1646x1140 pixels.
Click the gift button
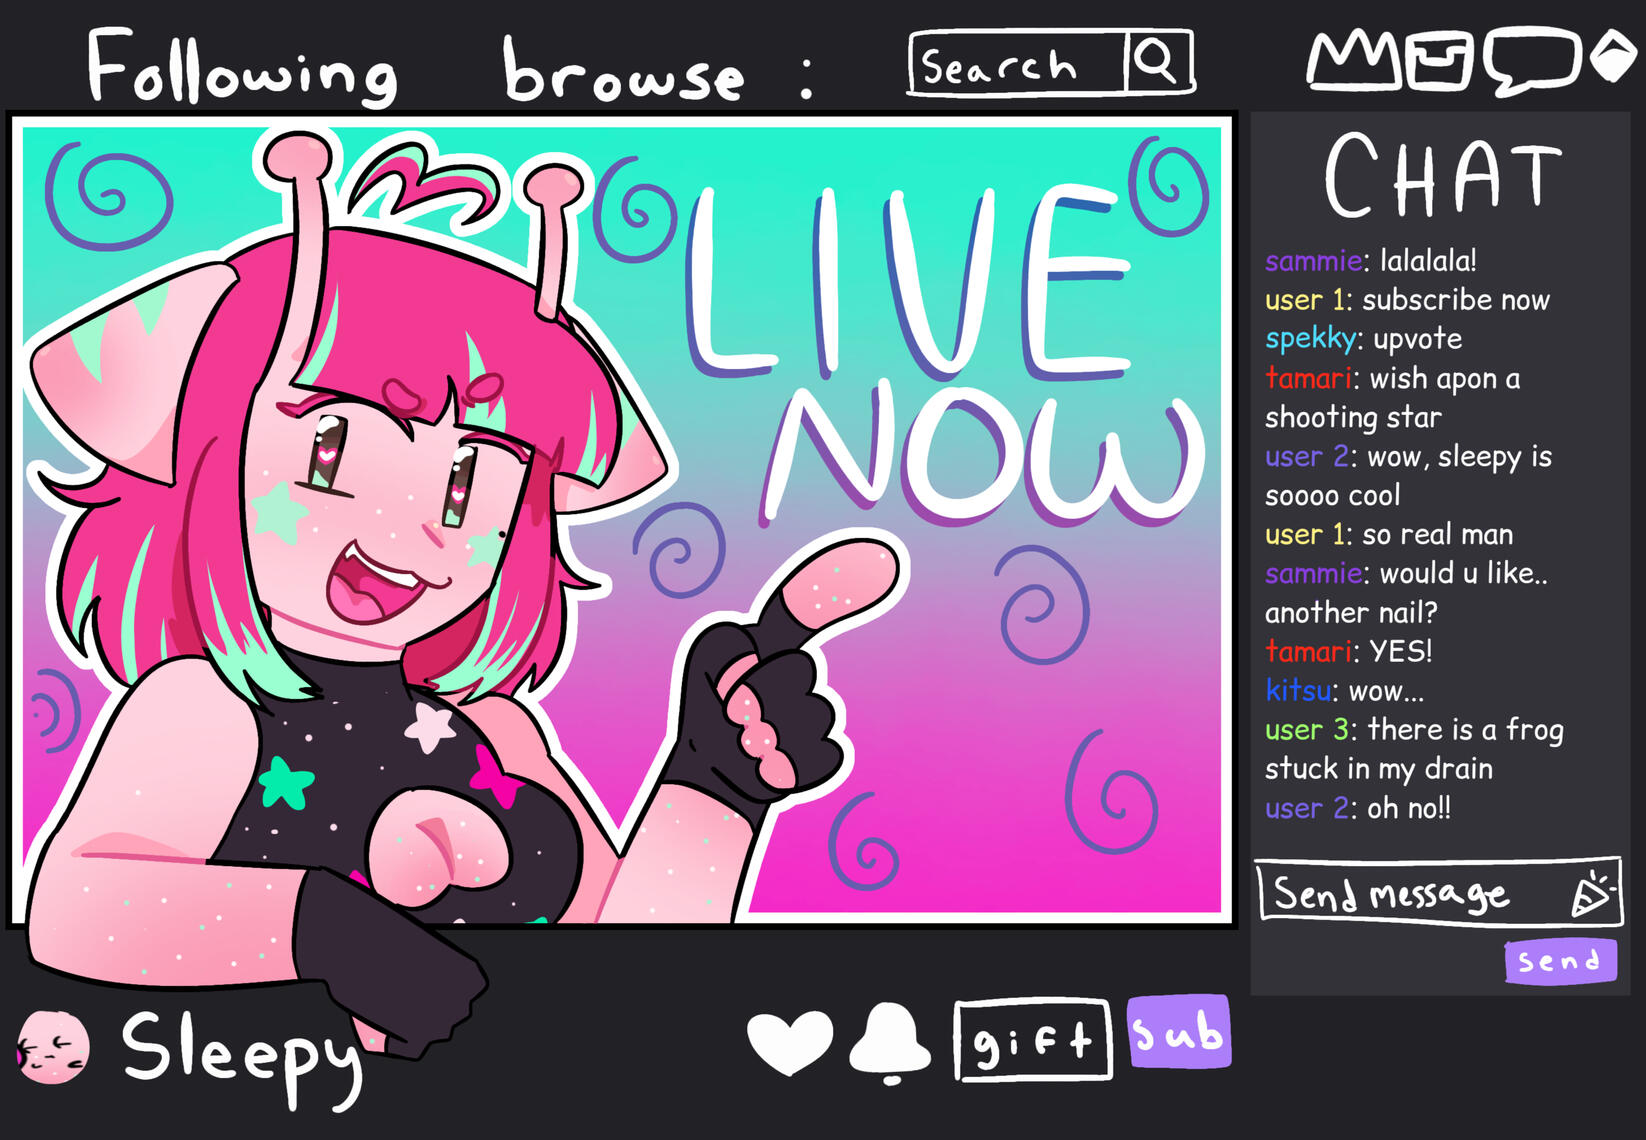coord(1033,1040)
